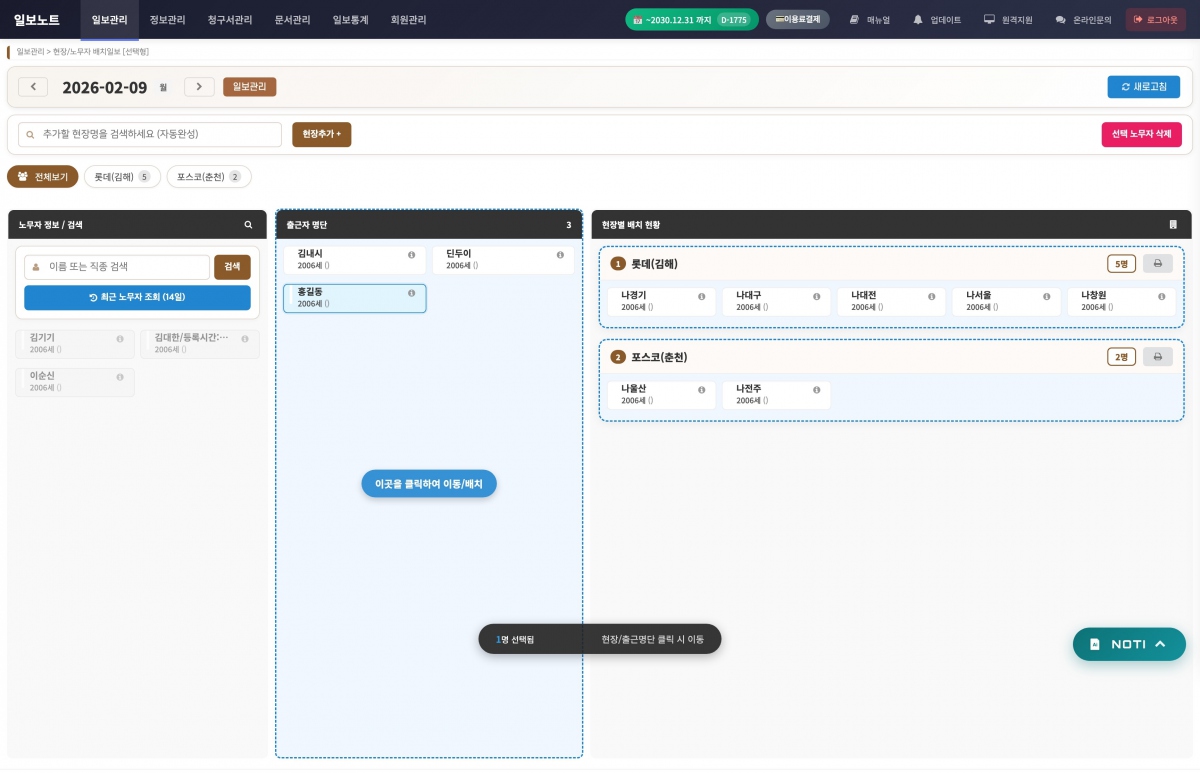Click the icon in the site status header
The width and height of the screenshot is (1200, 773).
[x=1172, y=225]
